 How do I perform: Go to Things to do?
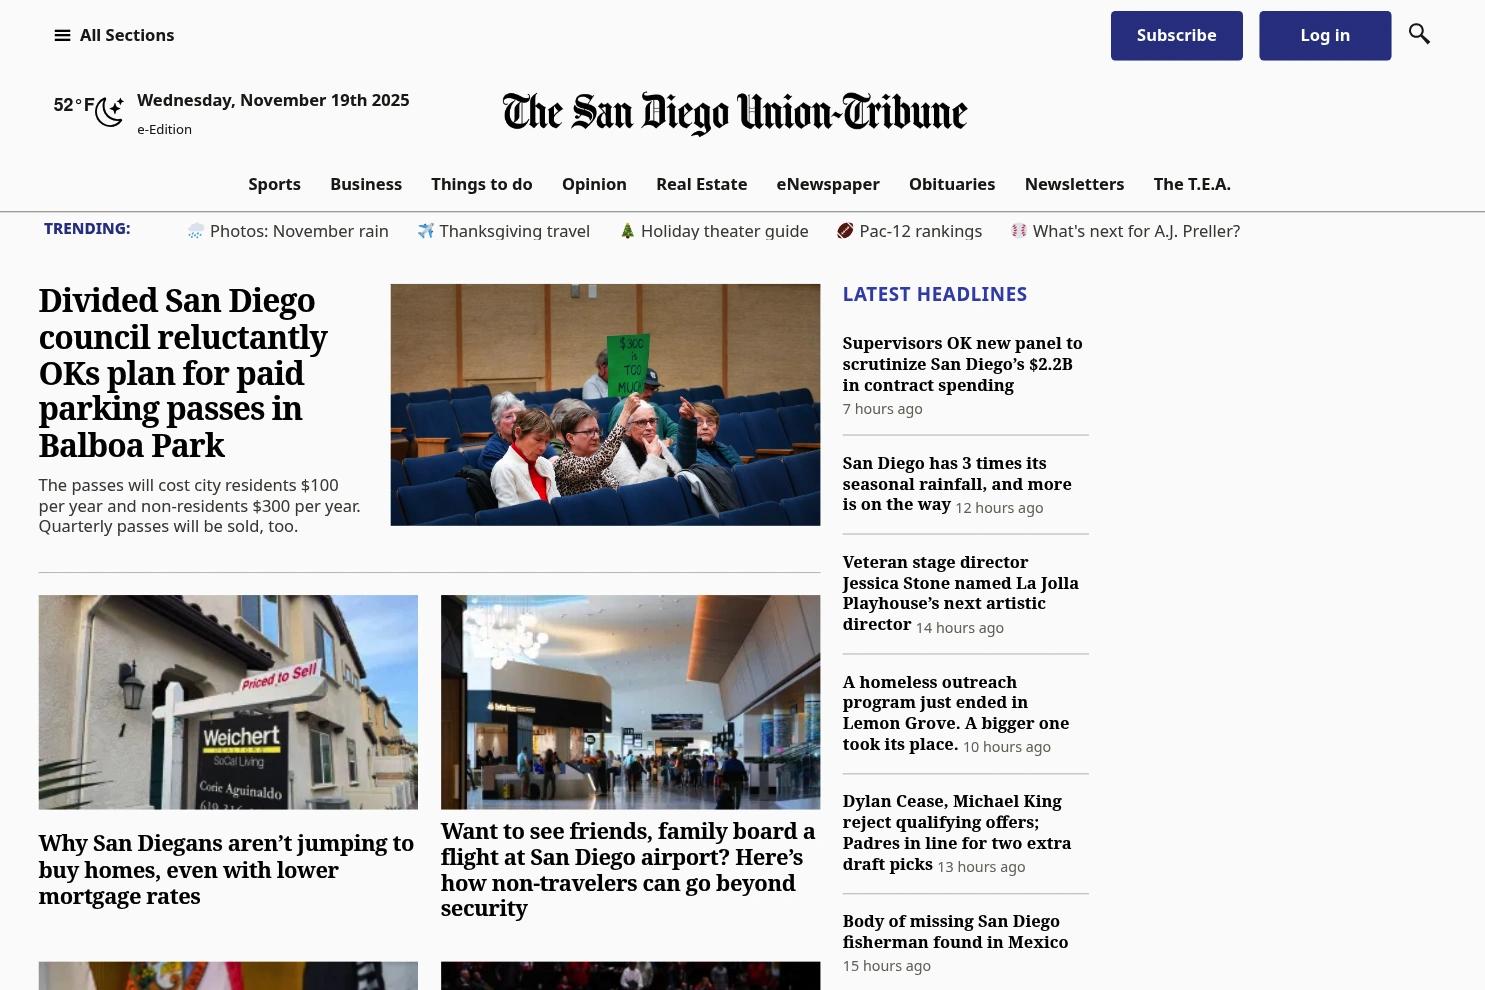point(482,184)
